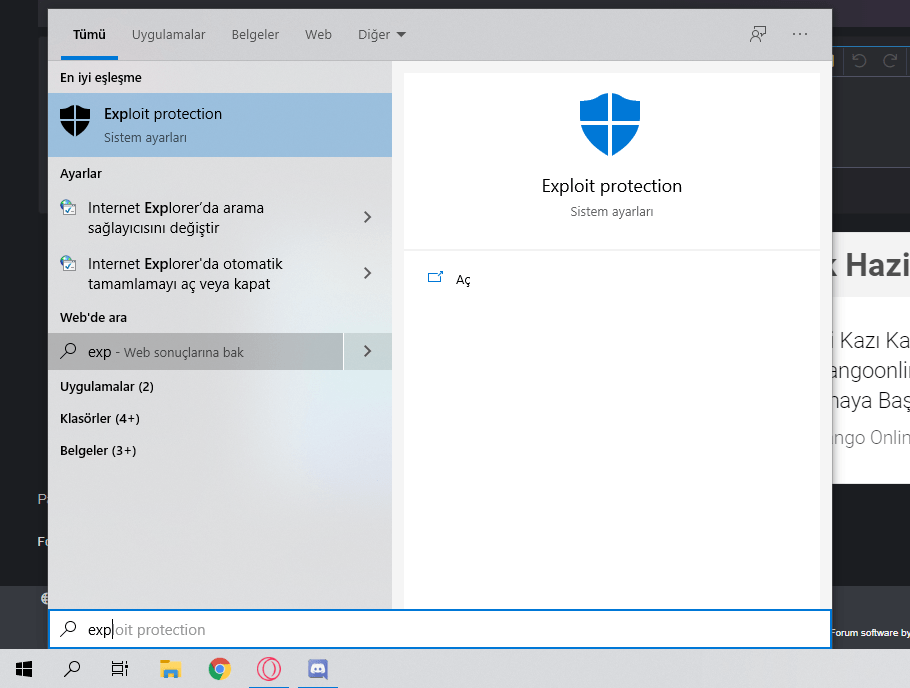Switch to the Web search tab
Screen dimensions: 910x688
click(x=318, y=35)
